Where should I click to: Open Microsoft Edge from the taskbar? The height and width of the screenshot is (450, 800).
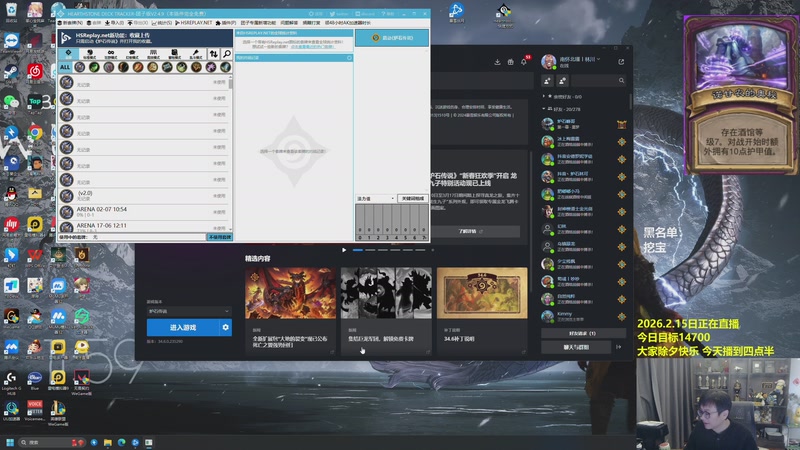click(x=121, y=442)
